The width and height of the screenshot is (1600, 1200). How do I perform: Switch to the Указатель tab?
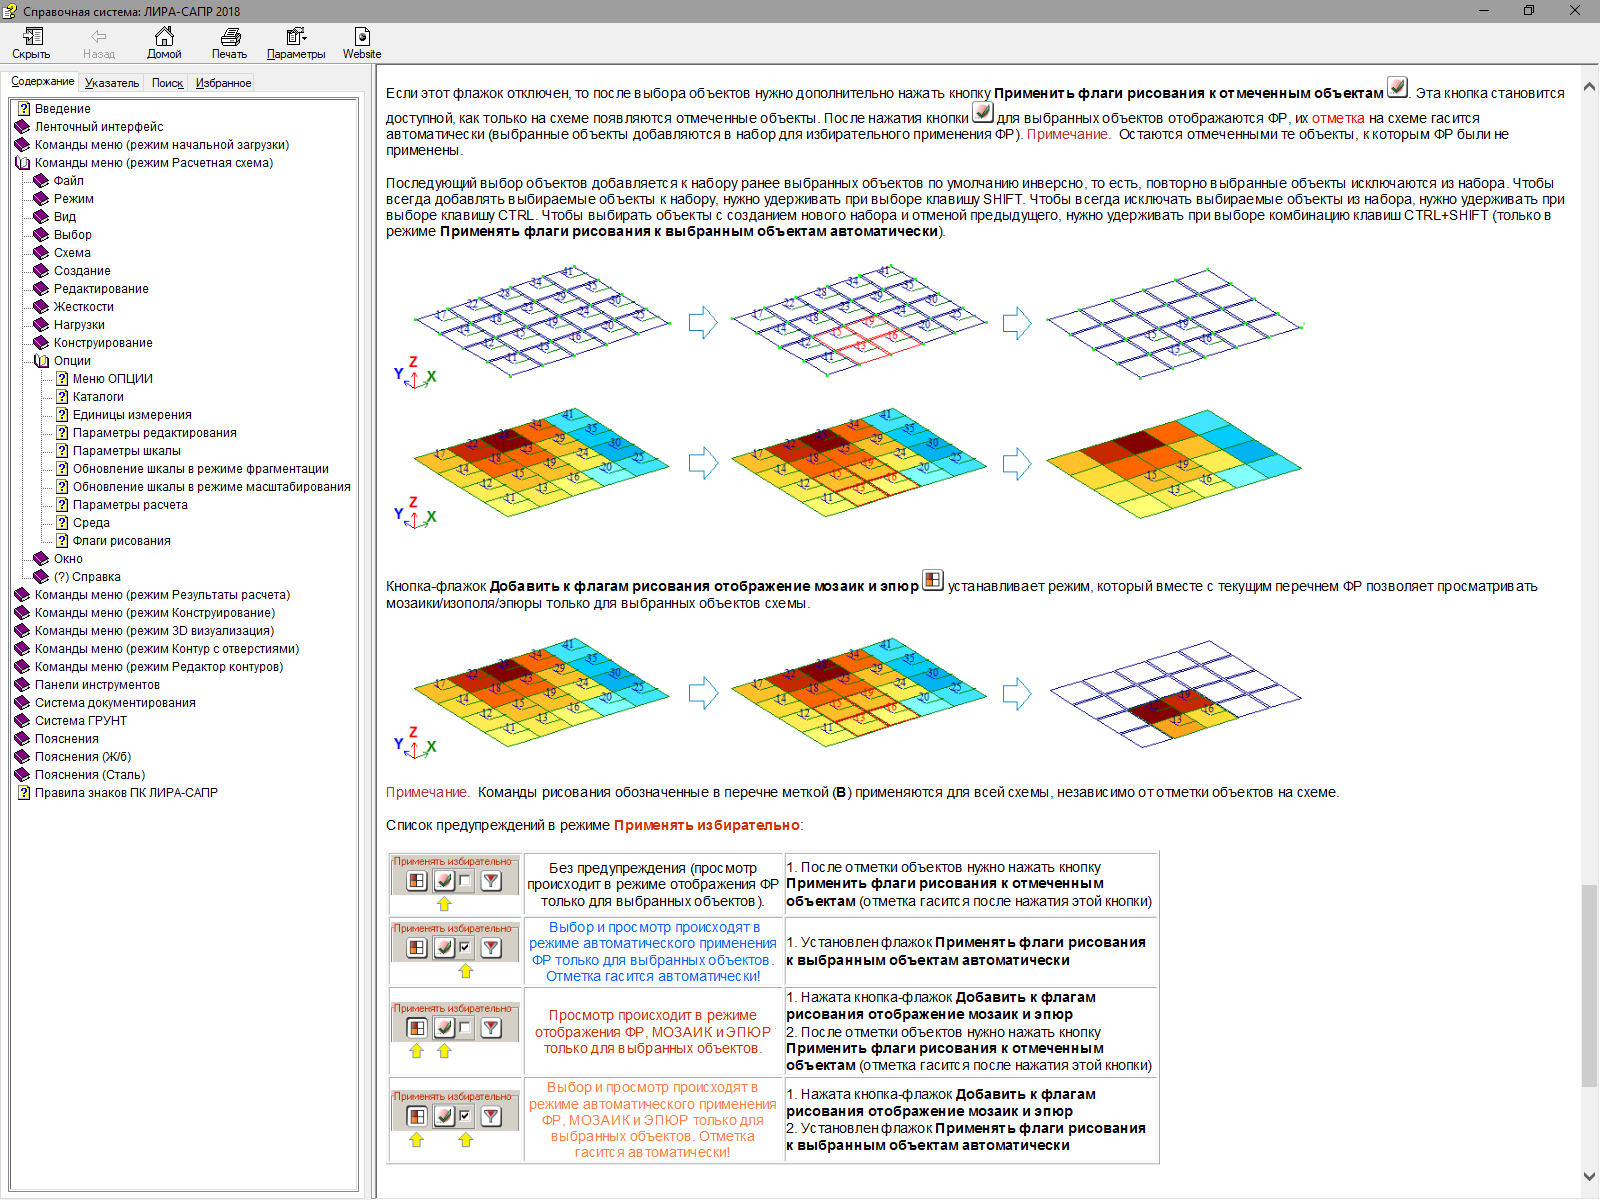(x=112, y=83)
